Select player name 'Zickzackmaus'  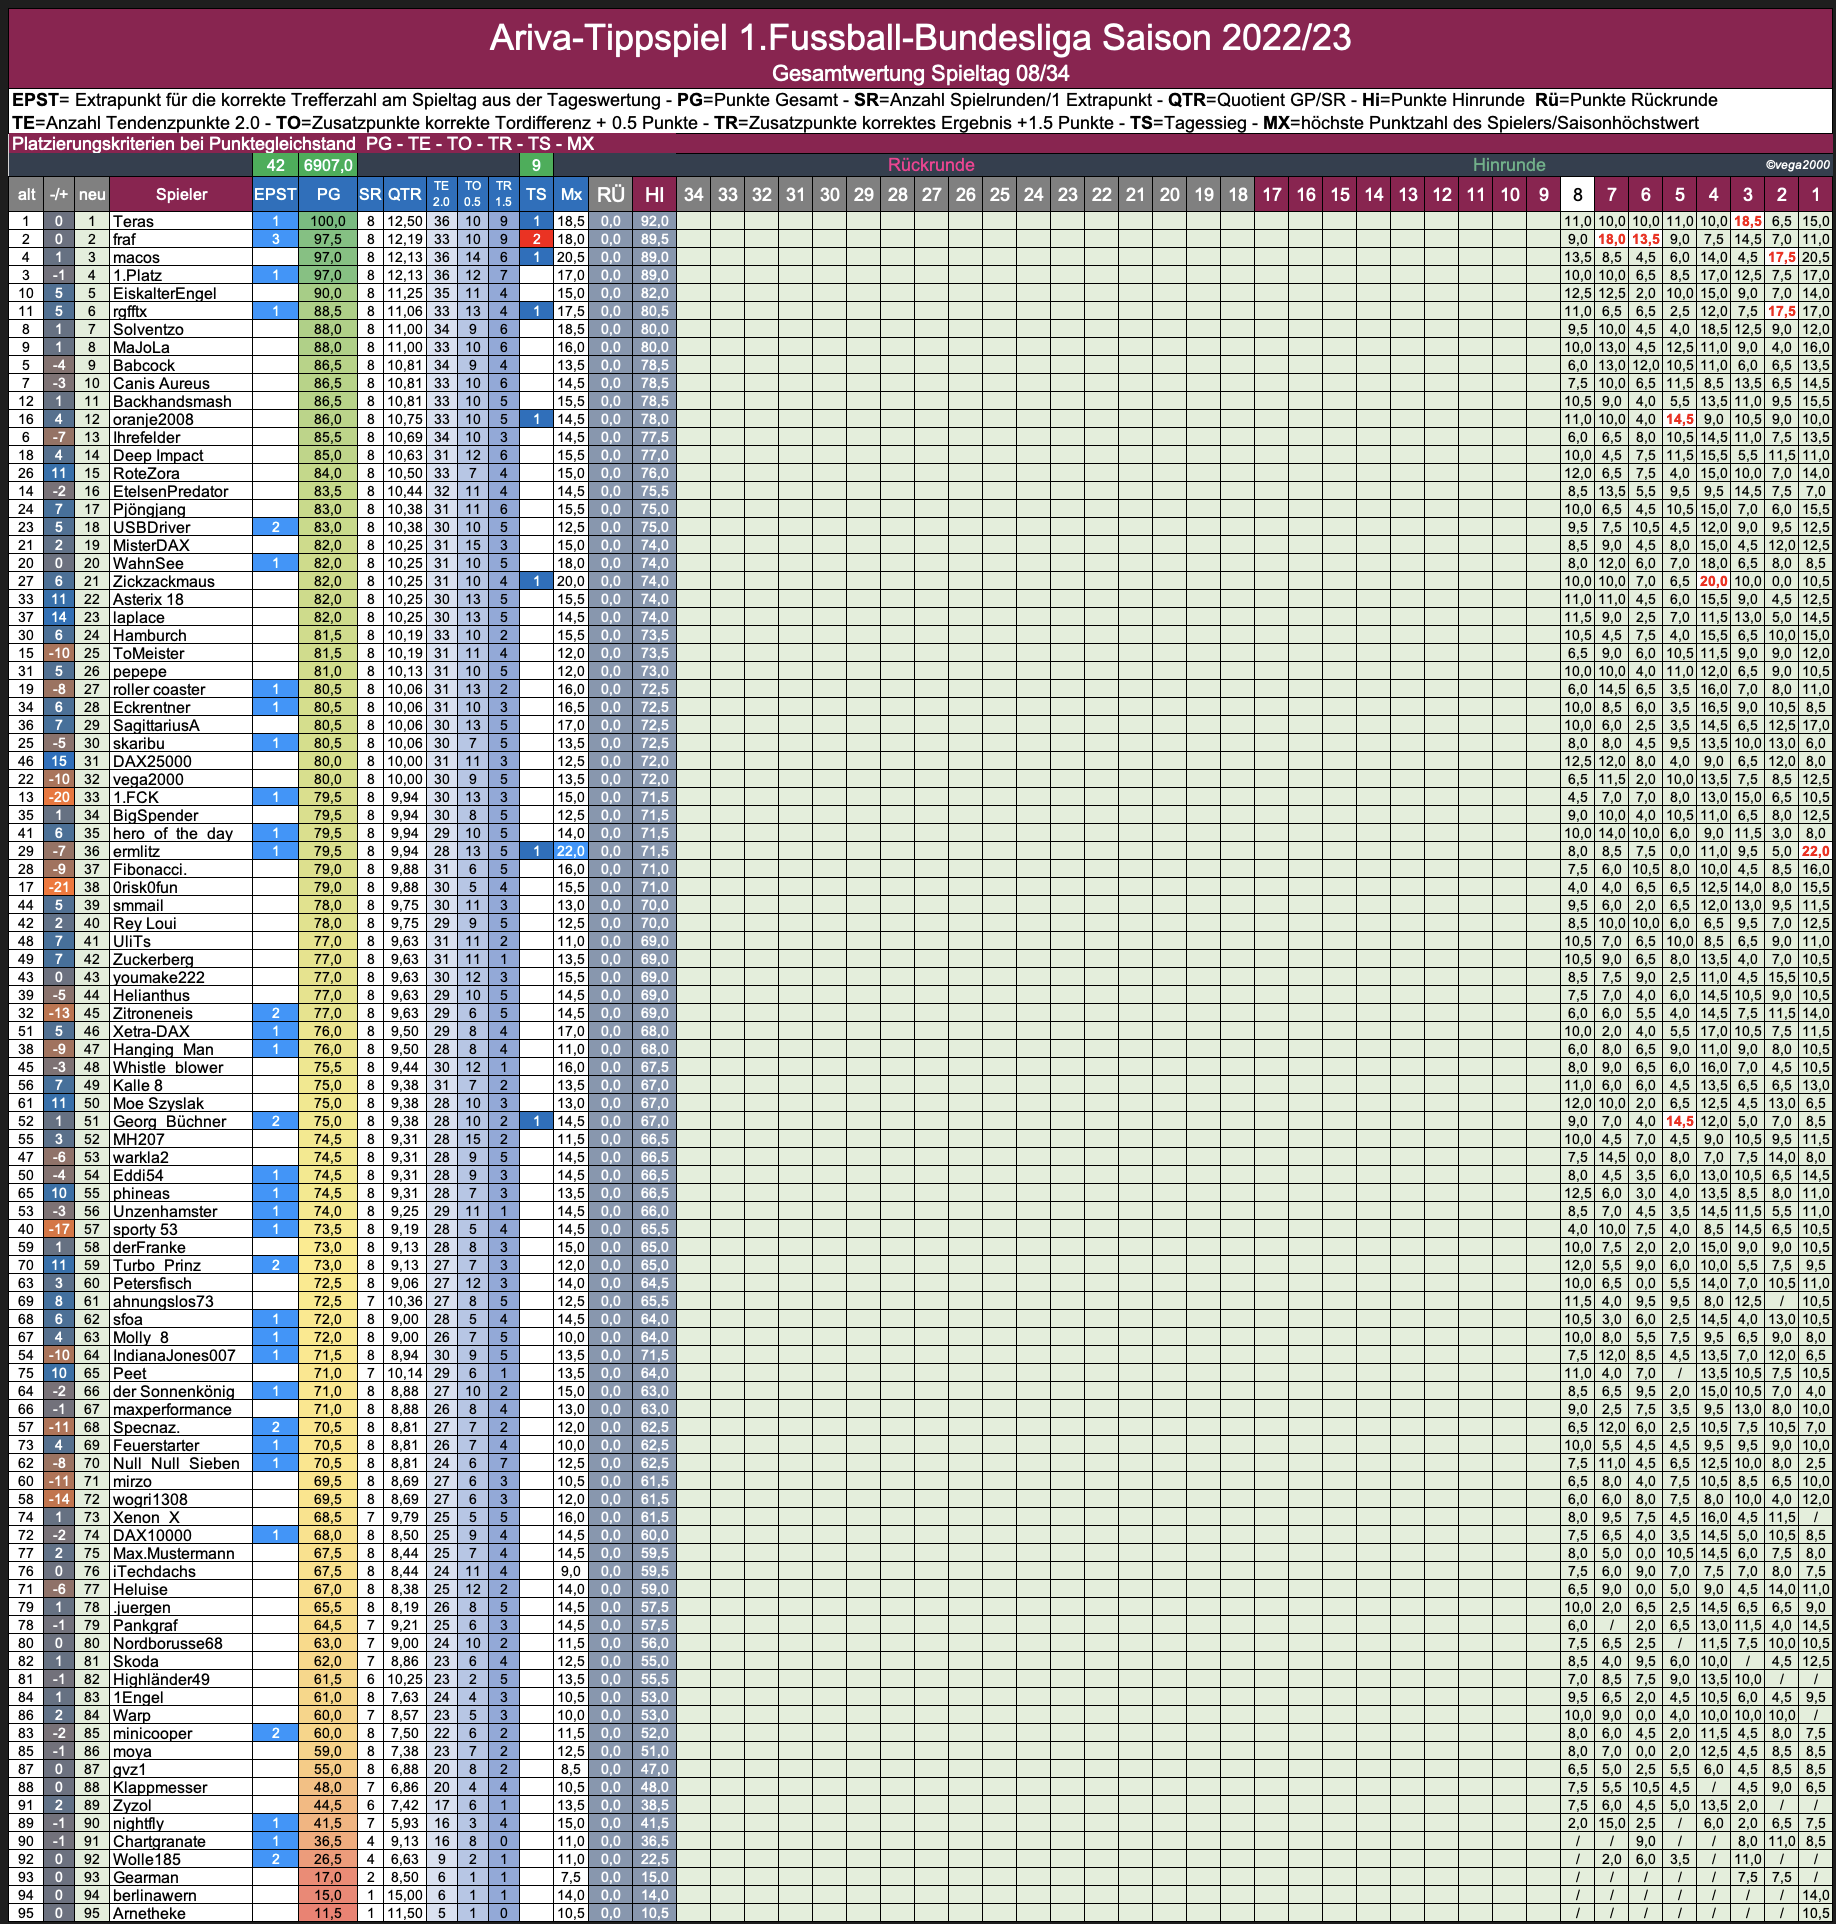(x=163, y=581)
